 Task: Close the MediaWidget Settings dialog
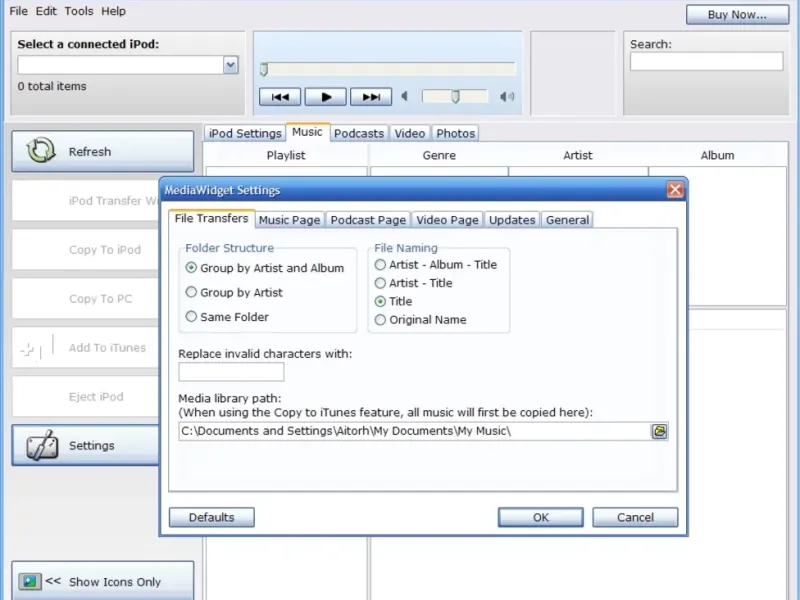coord(675,190)
